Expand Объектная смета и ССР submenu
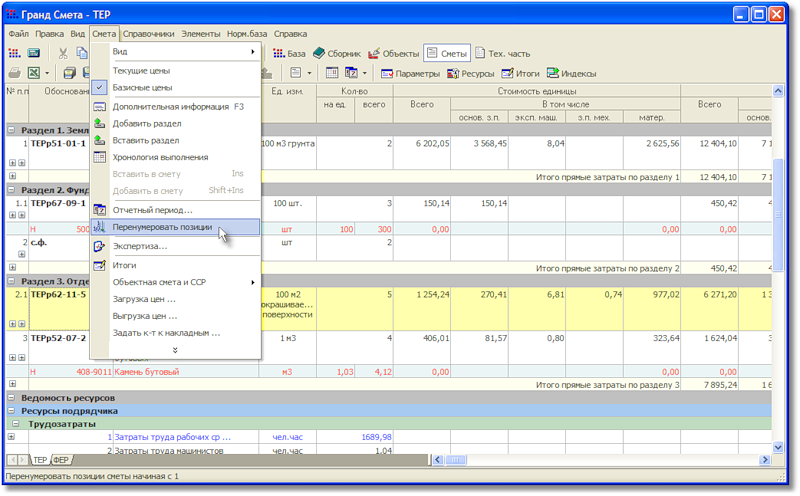The width and height of the screenshot is (800, 496). tap(176, 282)
